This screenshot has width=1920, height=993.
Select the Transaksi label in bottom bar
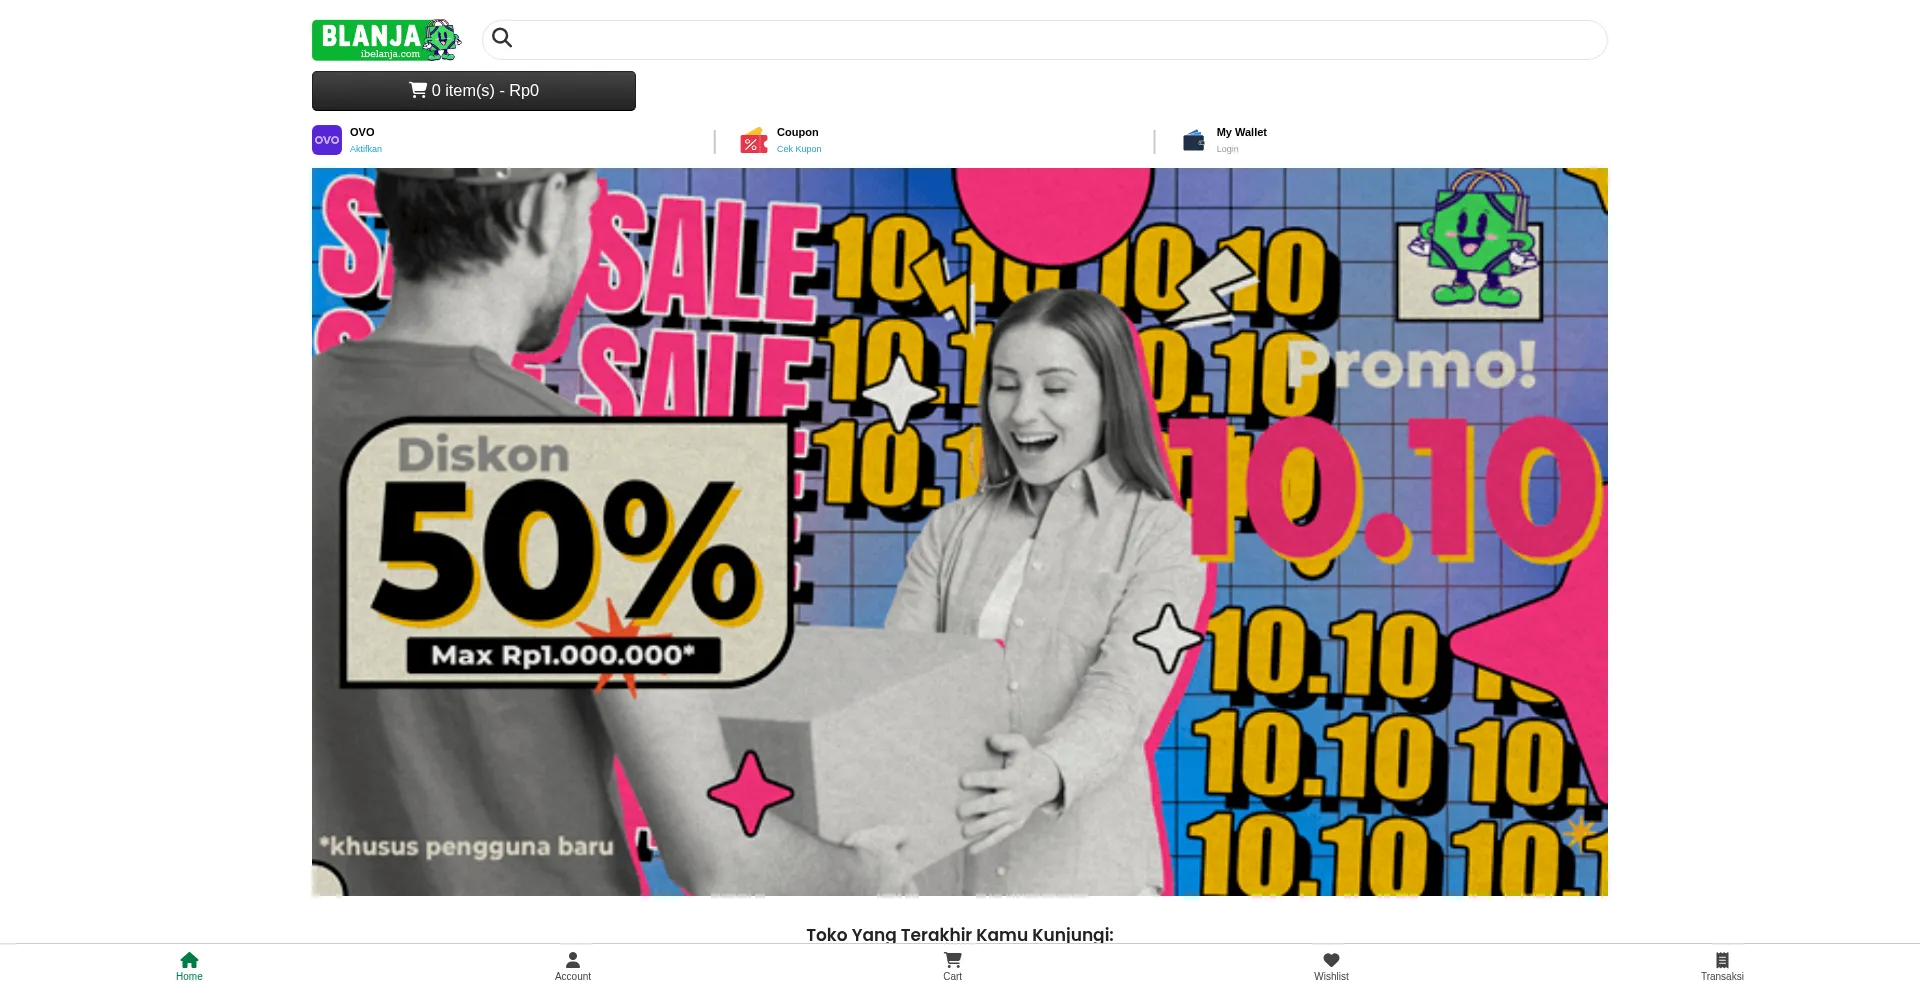[1722, 977]
